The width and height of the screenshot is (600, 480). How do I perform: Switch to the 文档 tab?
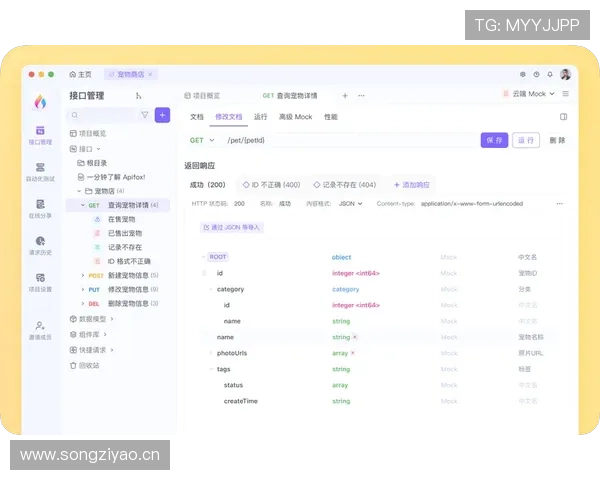coord(197,117)
